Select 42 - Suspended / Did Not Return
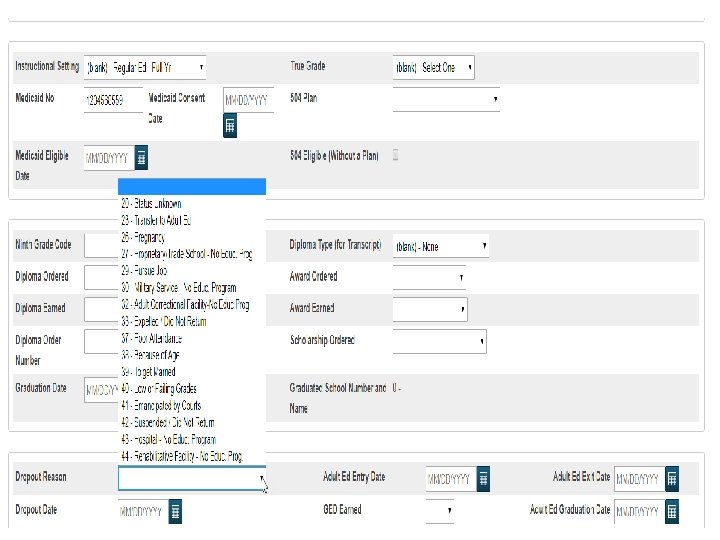The height and width of the screenshot is (540, 720). 192,422
